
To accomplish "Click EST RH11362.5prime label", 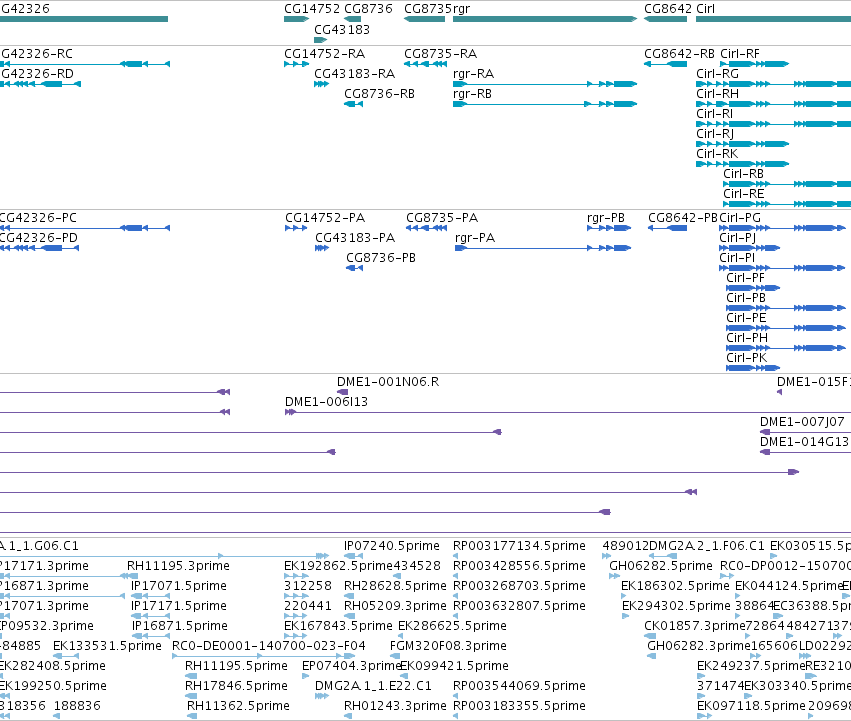I will (x=238, y=706).
